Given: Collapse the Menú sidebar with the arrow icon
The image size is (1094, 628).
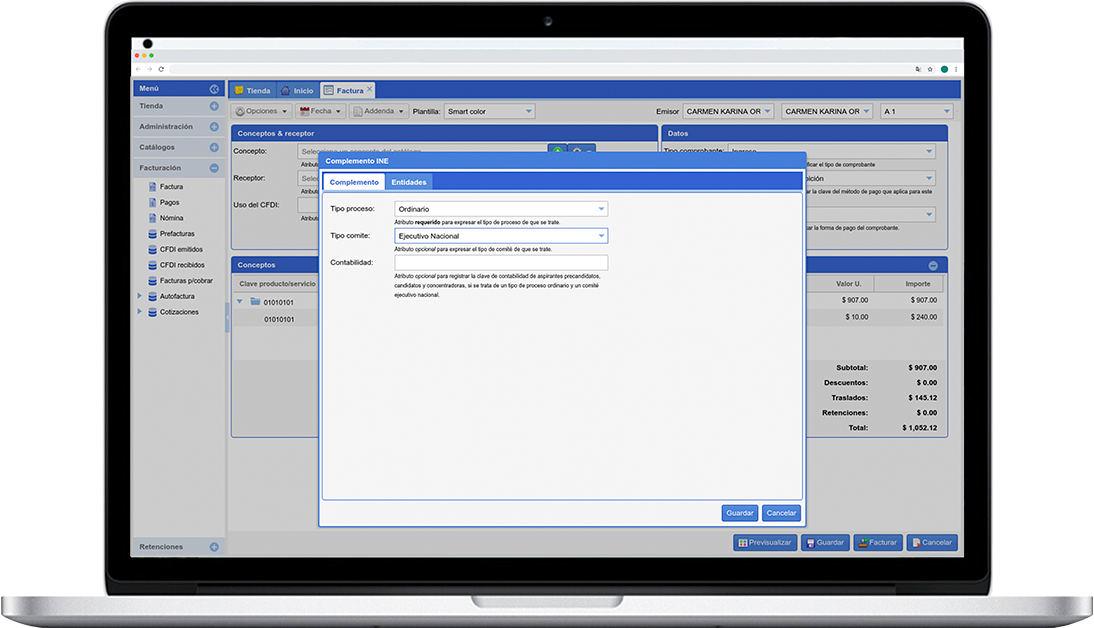Looking at the screenshot, I should pos(214,89).
